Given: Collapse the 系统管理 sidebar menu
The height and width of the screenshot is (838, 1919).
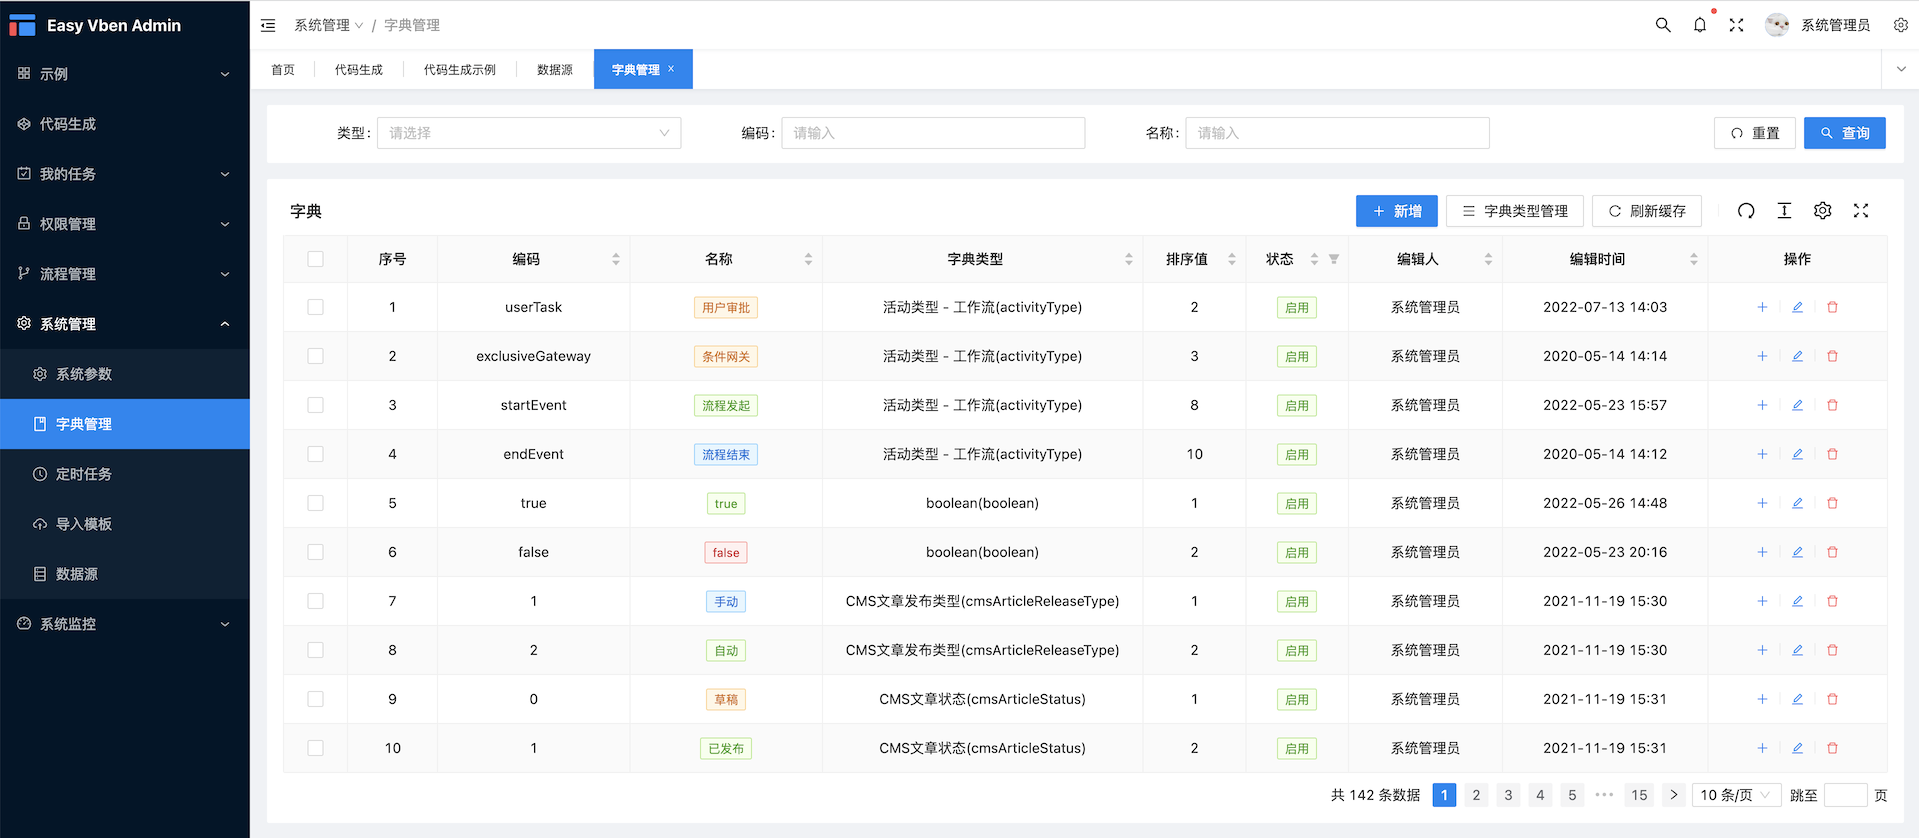Looking at the screenshot, I should (x=125, y=324).
